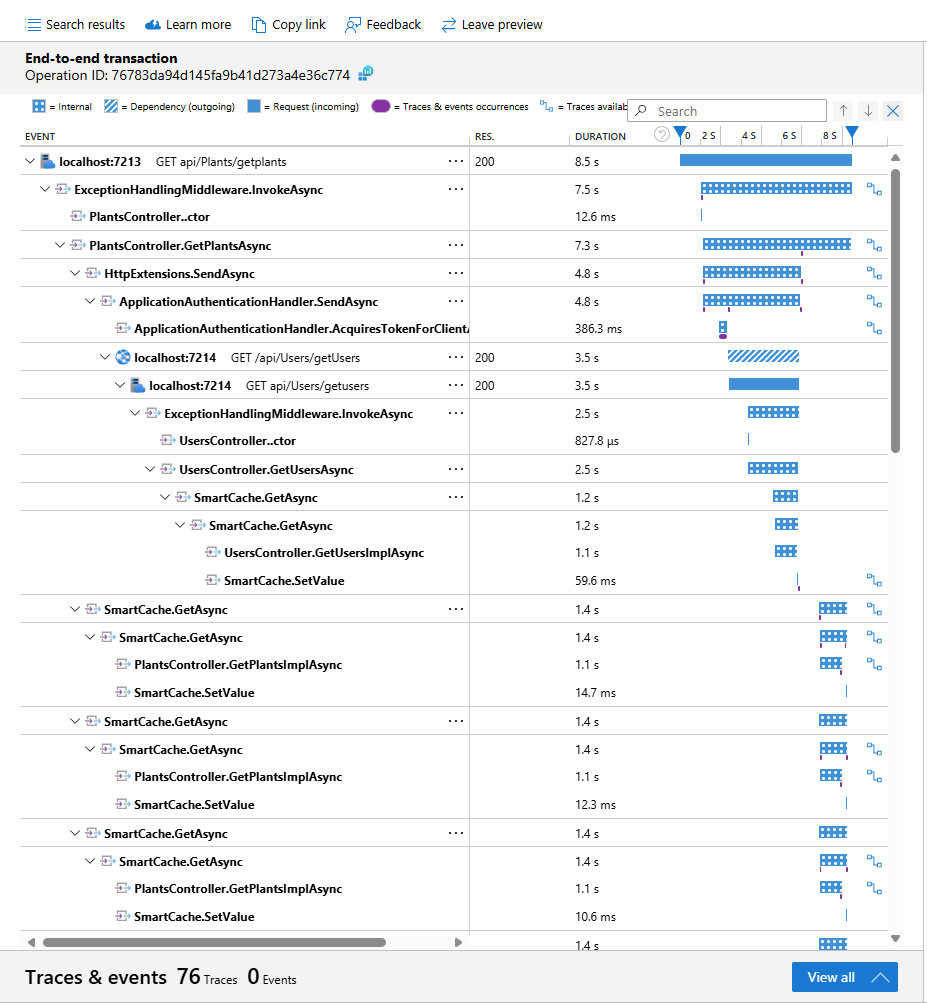Click the horizontal scrollbar under the events
This screenshot has height=1003, width=927.
[x=214, y=942]
